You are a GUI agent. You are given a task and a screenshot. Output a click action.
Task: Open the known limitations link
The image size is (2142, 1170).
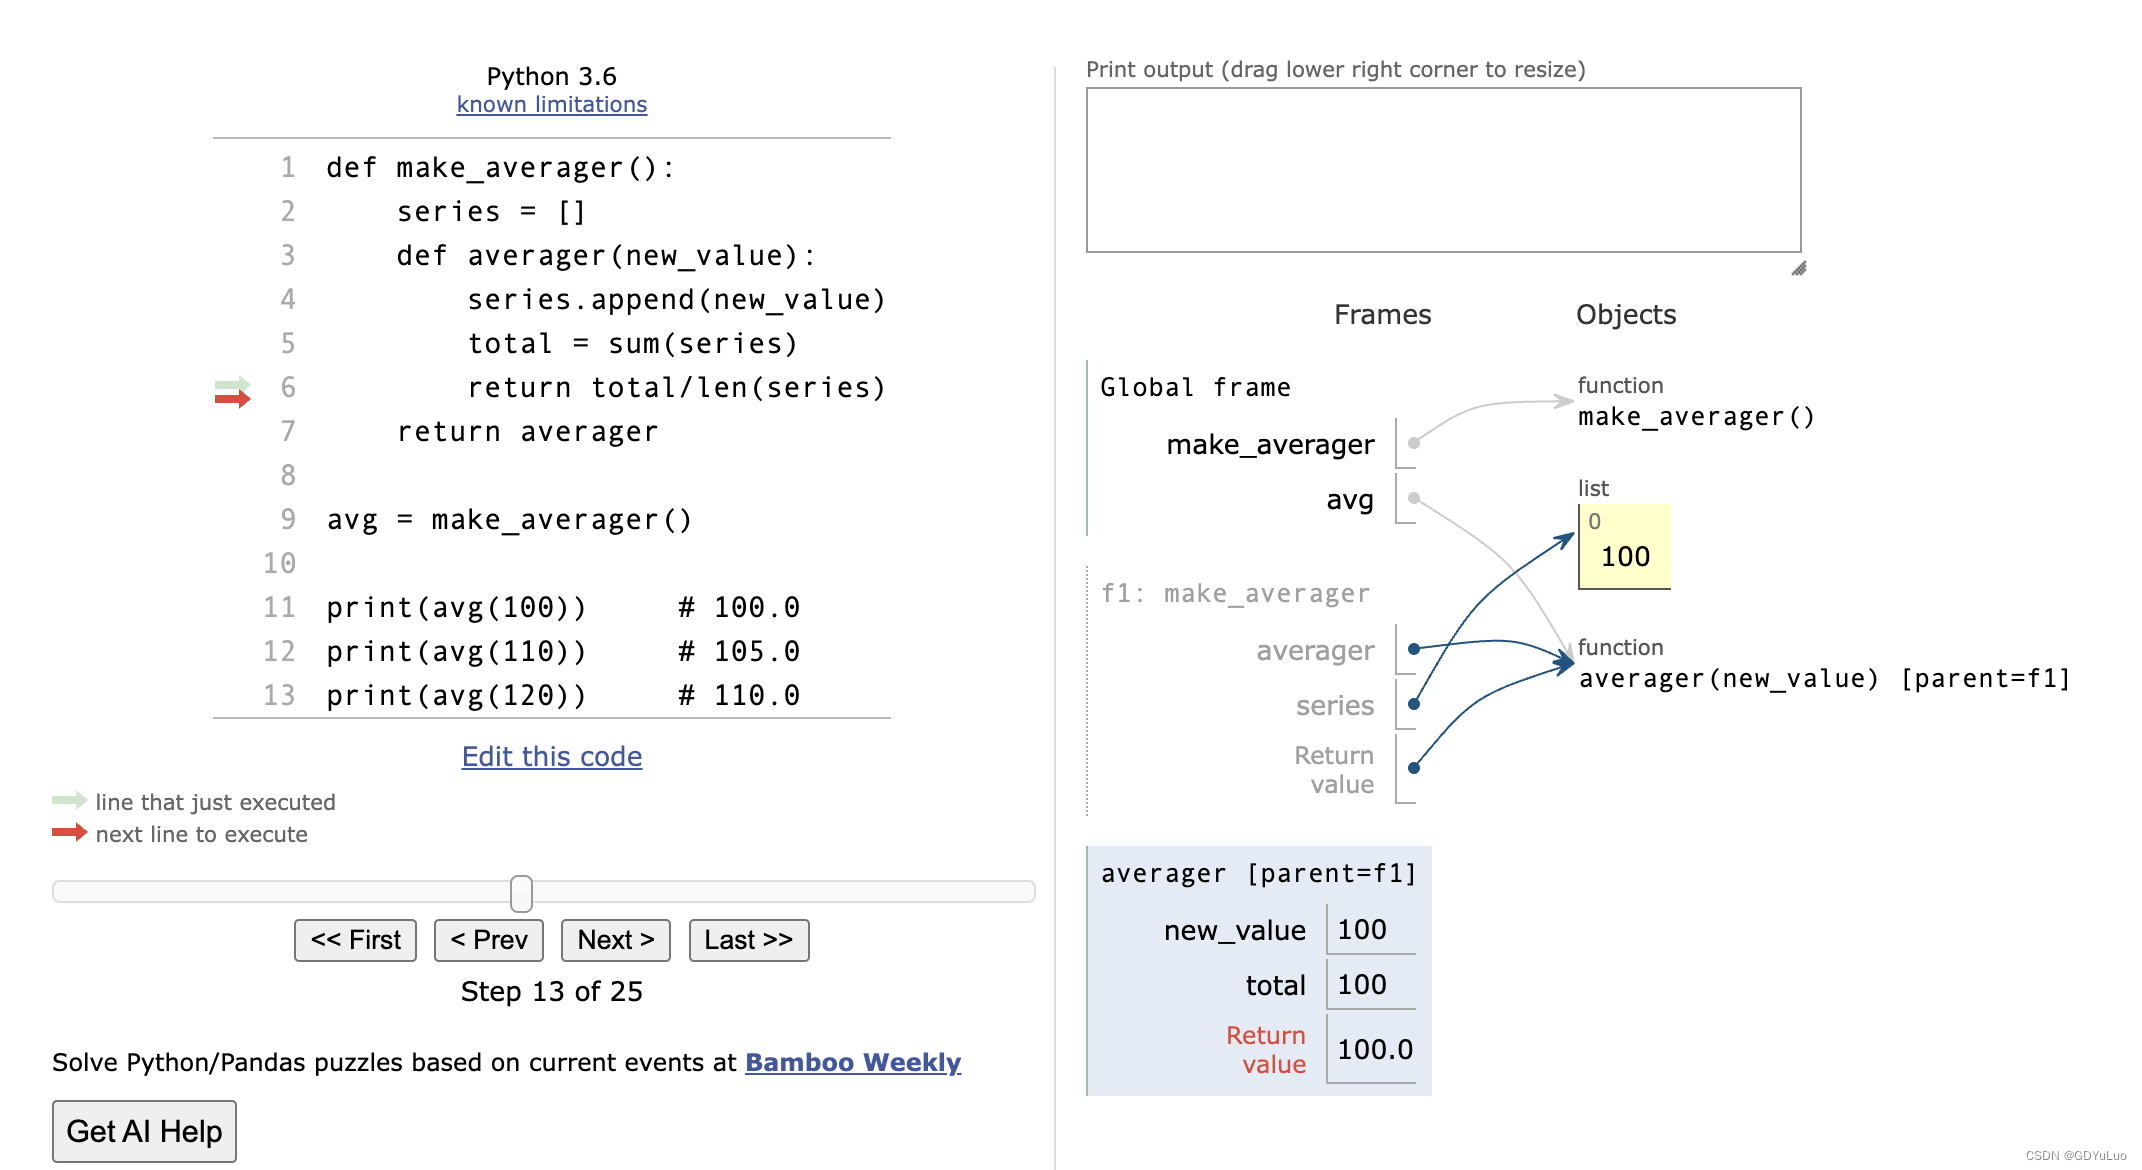(551, 104)
